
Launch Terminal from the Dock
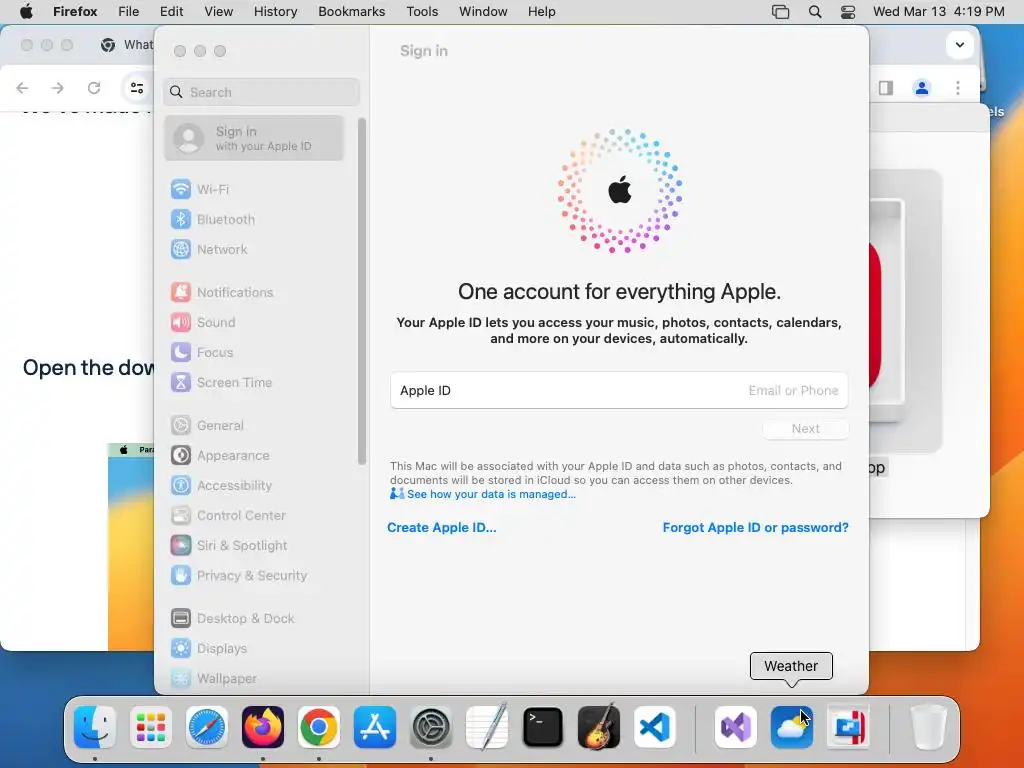[543, 727]
